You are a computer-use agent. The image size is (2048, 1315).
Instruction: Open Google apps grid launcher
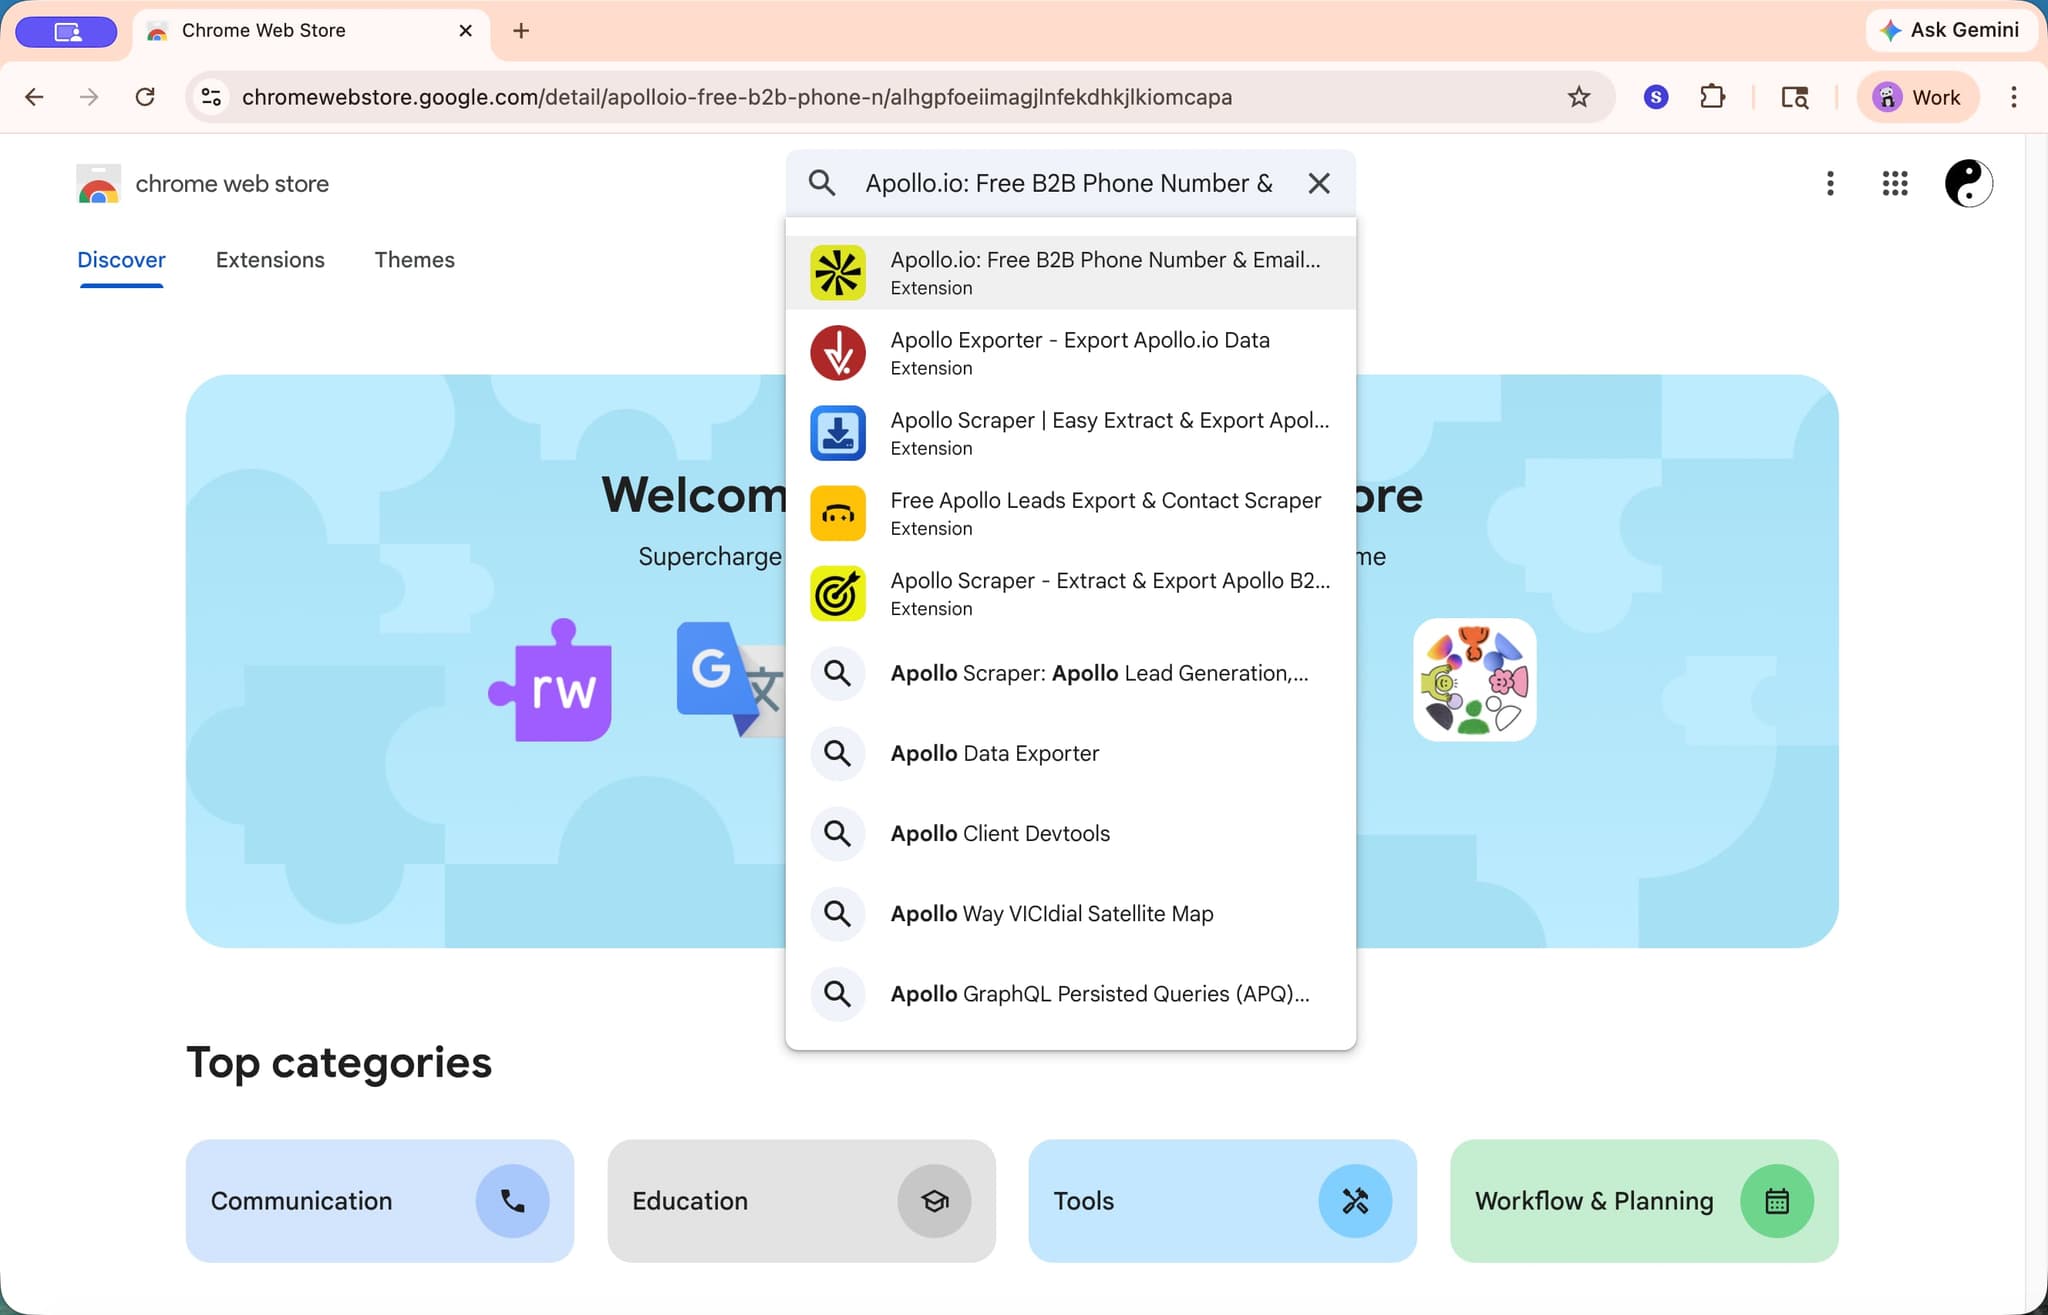point(1894,183)
